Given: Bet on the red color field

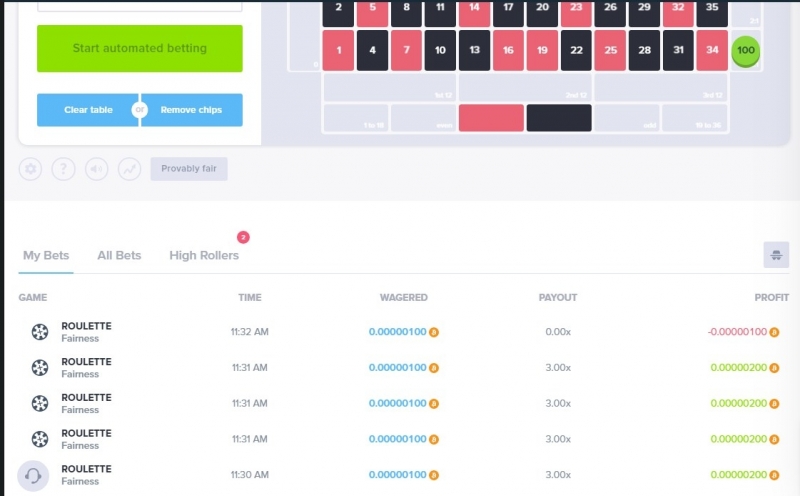Looking at the screenshot, I should click(491, 118).
